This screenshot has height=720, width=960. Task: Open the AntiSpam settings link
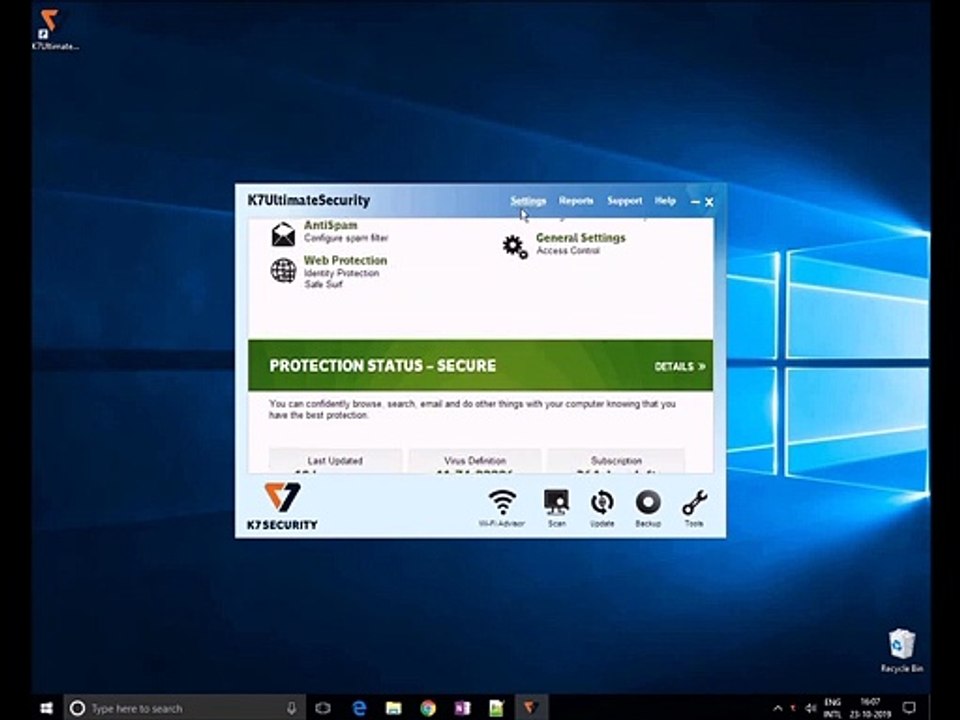point(330,225)
